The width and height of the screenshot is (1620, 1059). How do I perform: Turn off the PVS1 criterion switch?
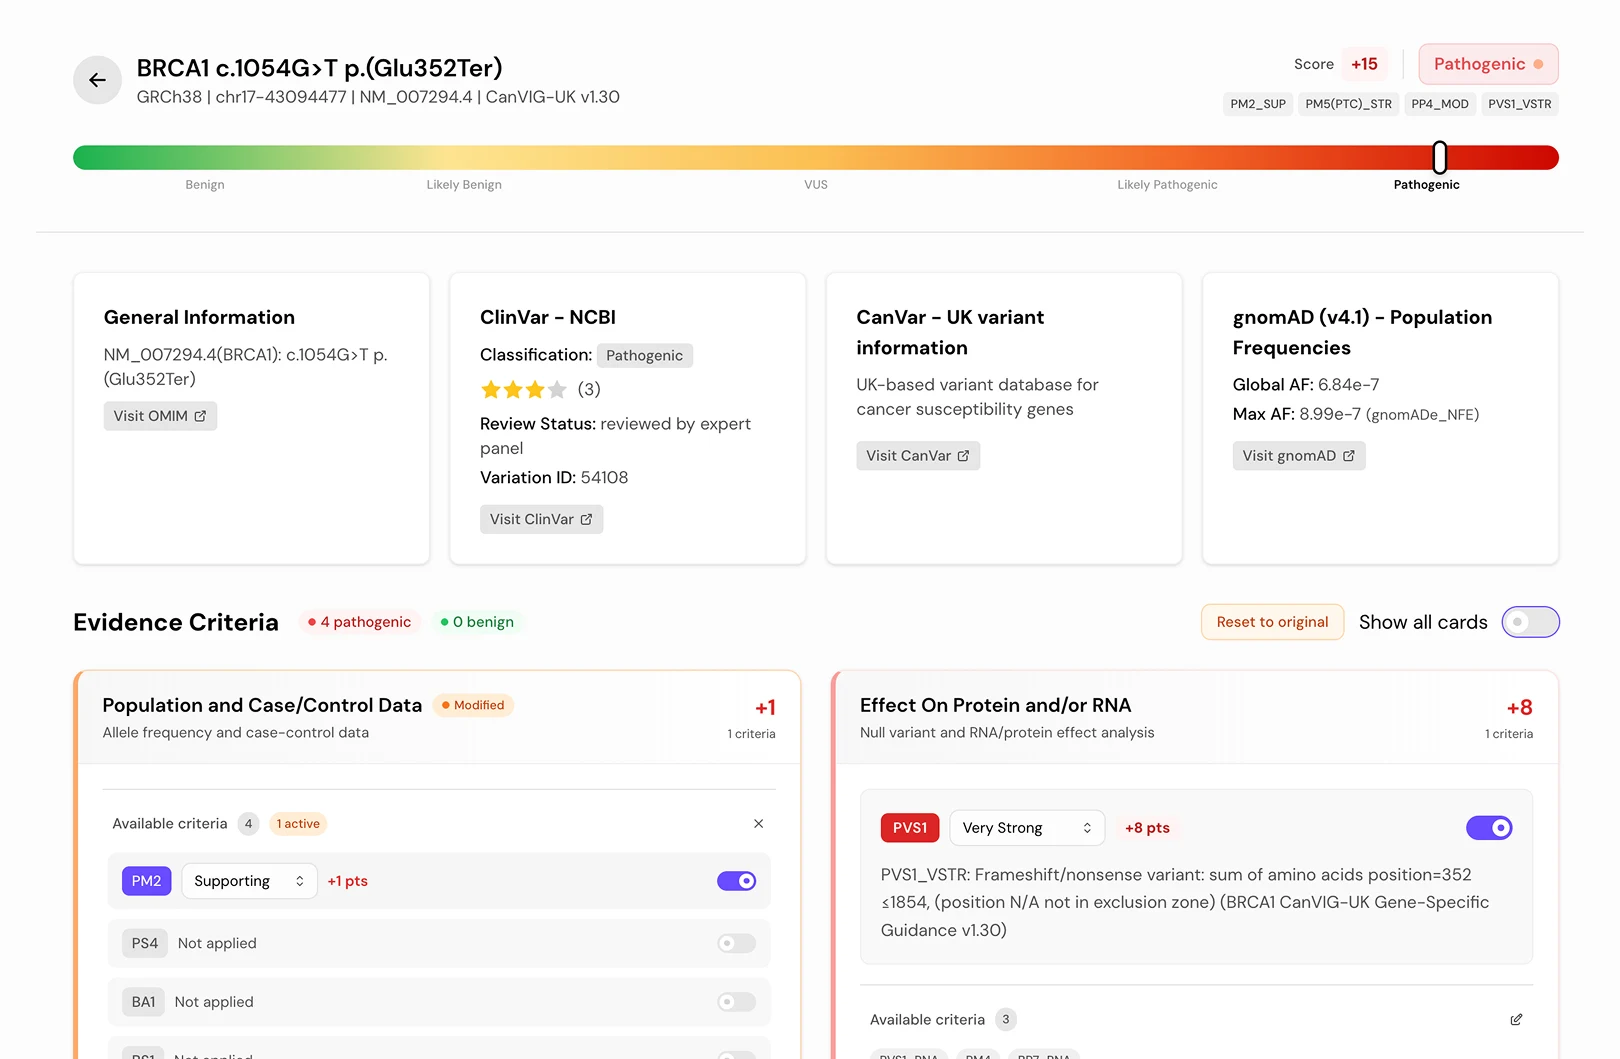pyautogui.click(x=1489, y=828)
